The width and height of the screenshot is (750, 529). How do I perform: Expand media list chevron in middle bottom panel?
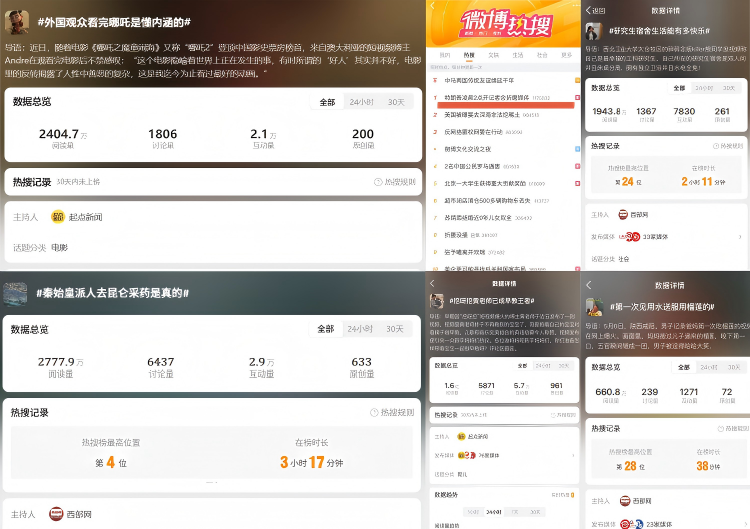click(573, 455)
